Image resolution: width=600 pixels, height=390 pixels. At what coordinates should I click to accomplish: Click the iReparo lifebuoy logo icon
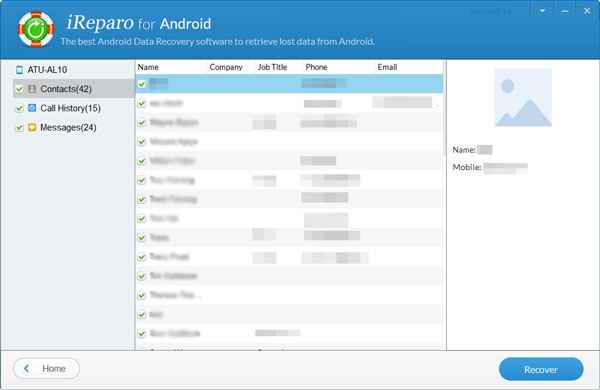pos(36,29)
